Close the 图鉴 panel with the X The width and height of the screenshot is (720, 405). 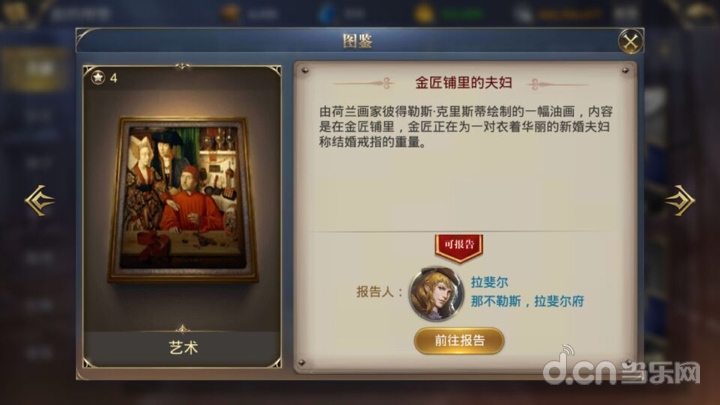tap(630, 42)
